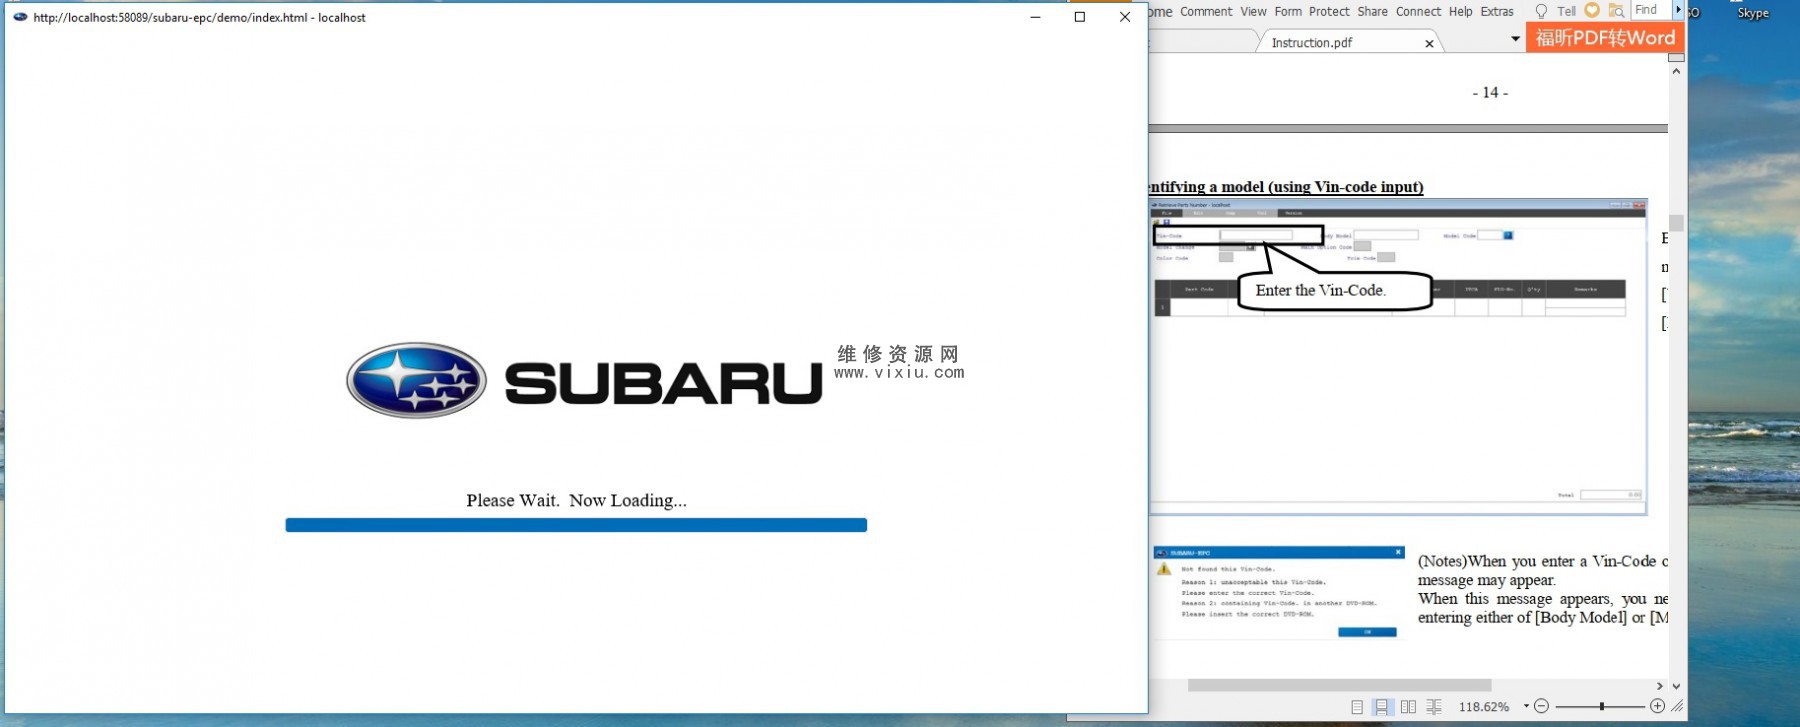This screenshot has width=1800, height=727.
Task: Open the View tab in PDF reader
Action: click(x=1253, y=12)
